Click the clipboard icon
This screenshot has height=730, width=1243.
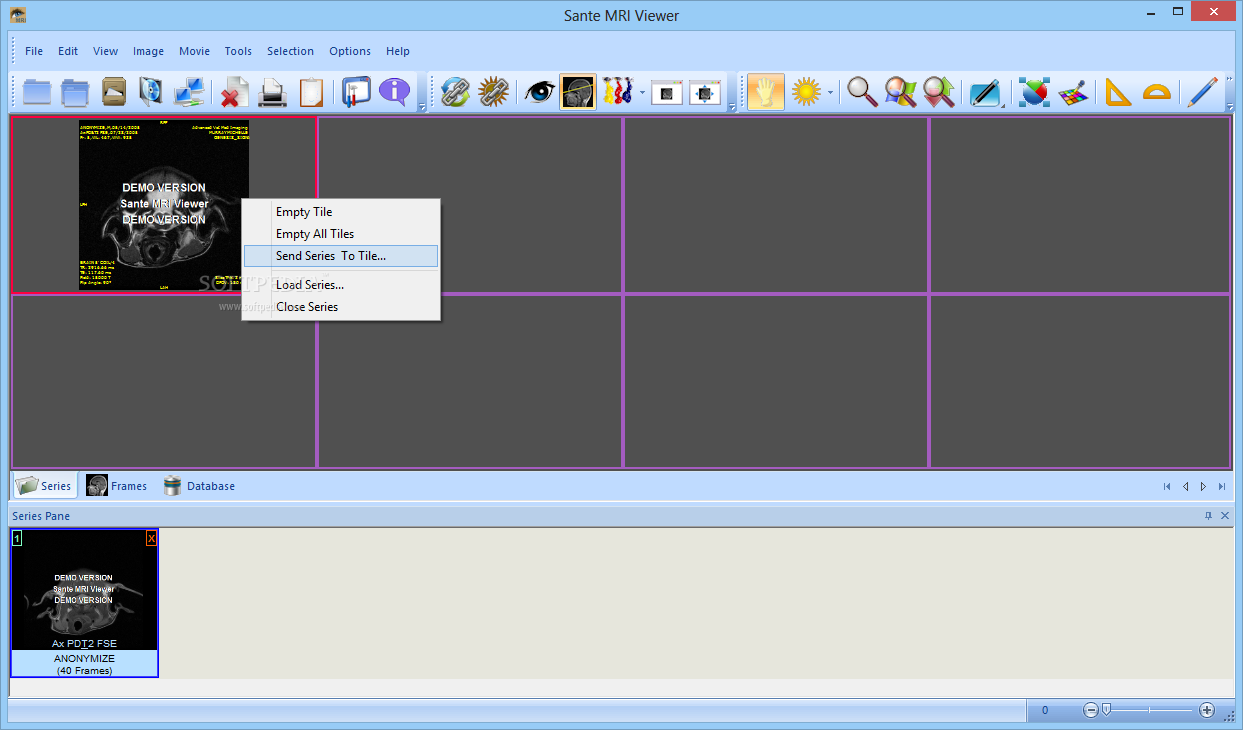(311, 92)
